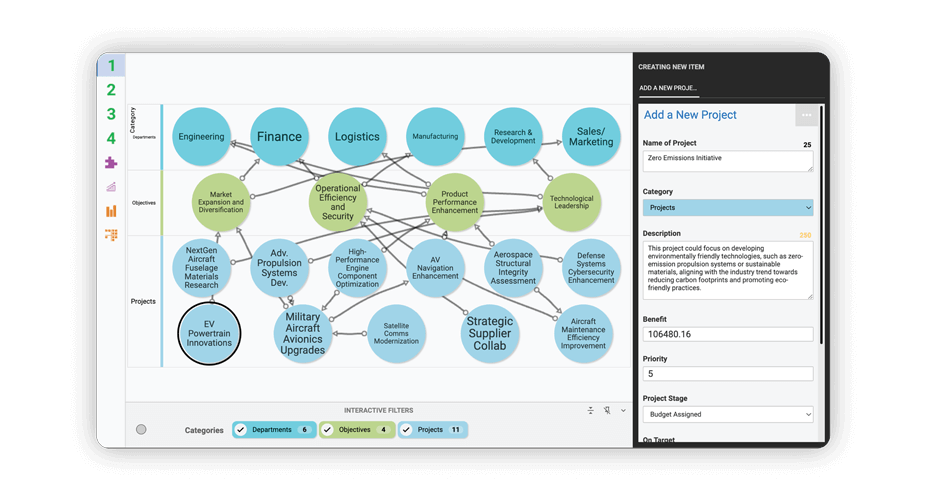The height and width of the screenshot is (500, 926).
Task: Uncheck the Objectives category filter
Action: click(x=327, y=430)
